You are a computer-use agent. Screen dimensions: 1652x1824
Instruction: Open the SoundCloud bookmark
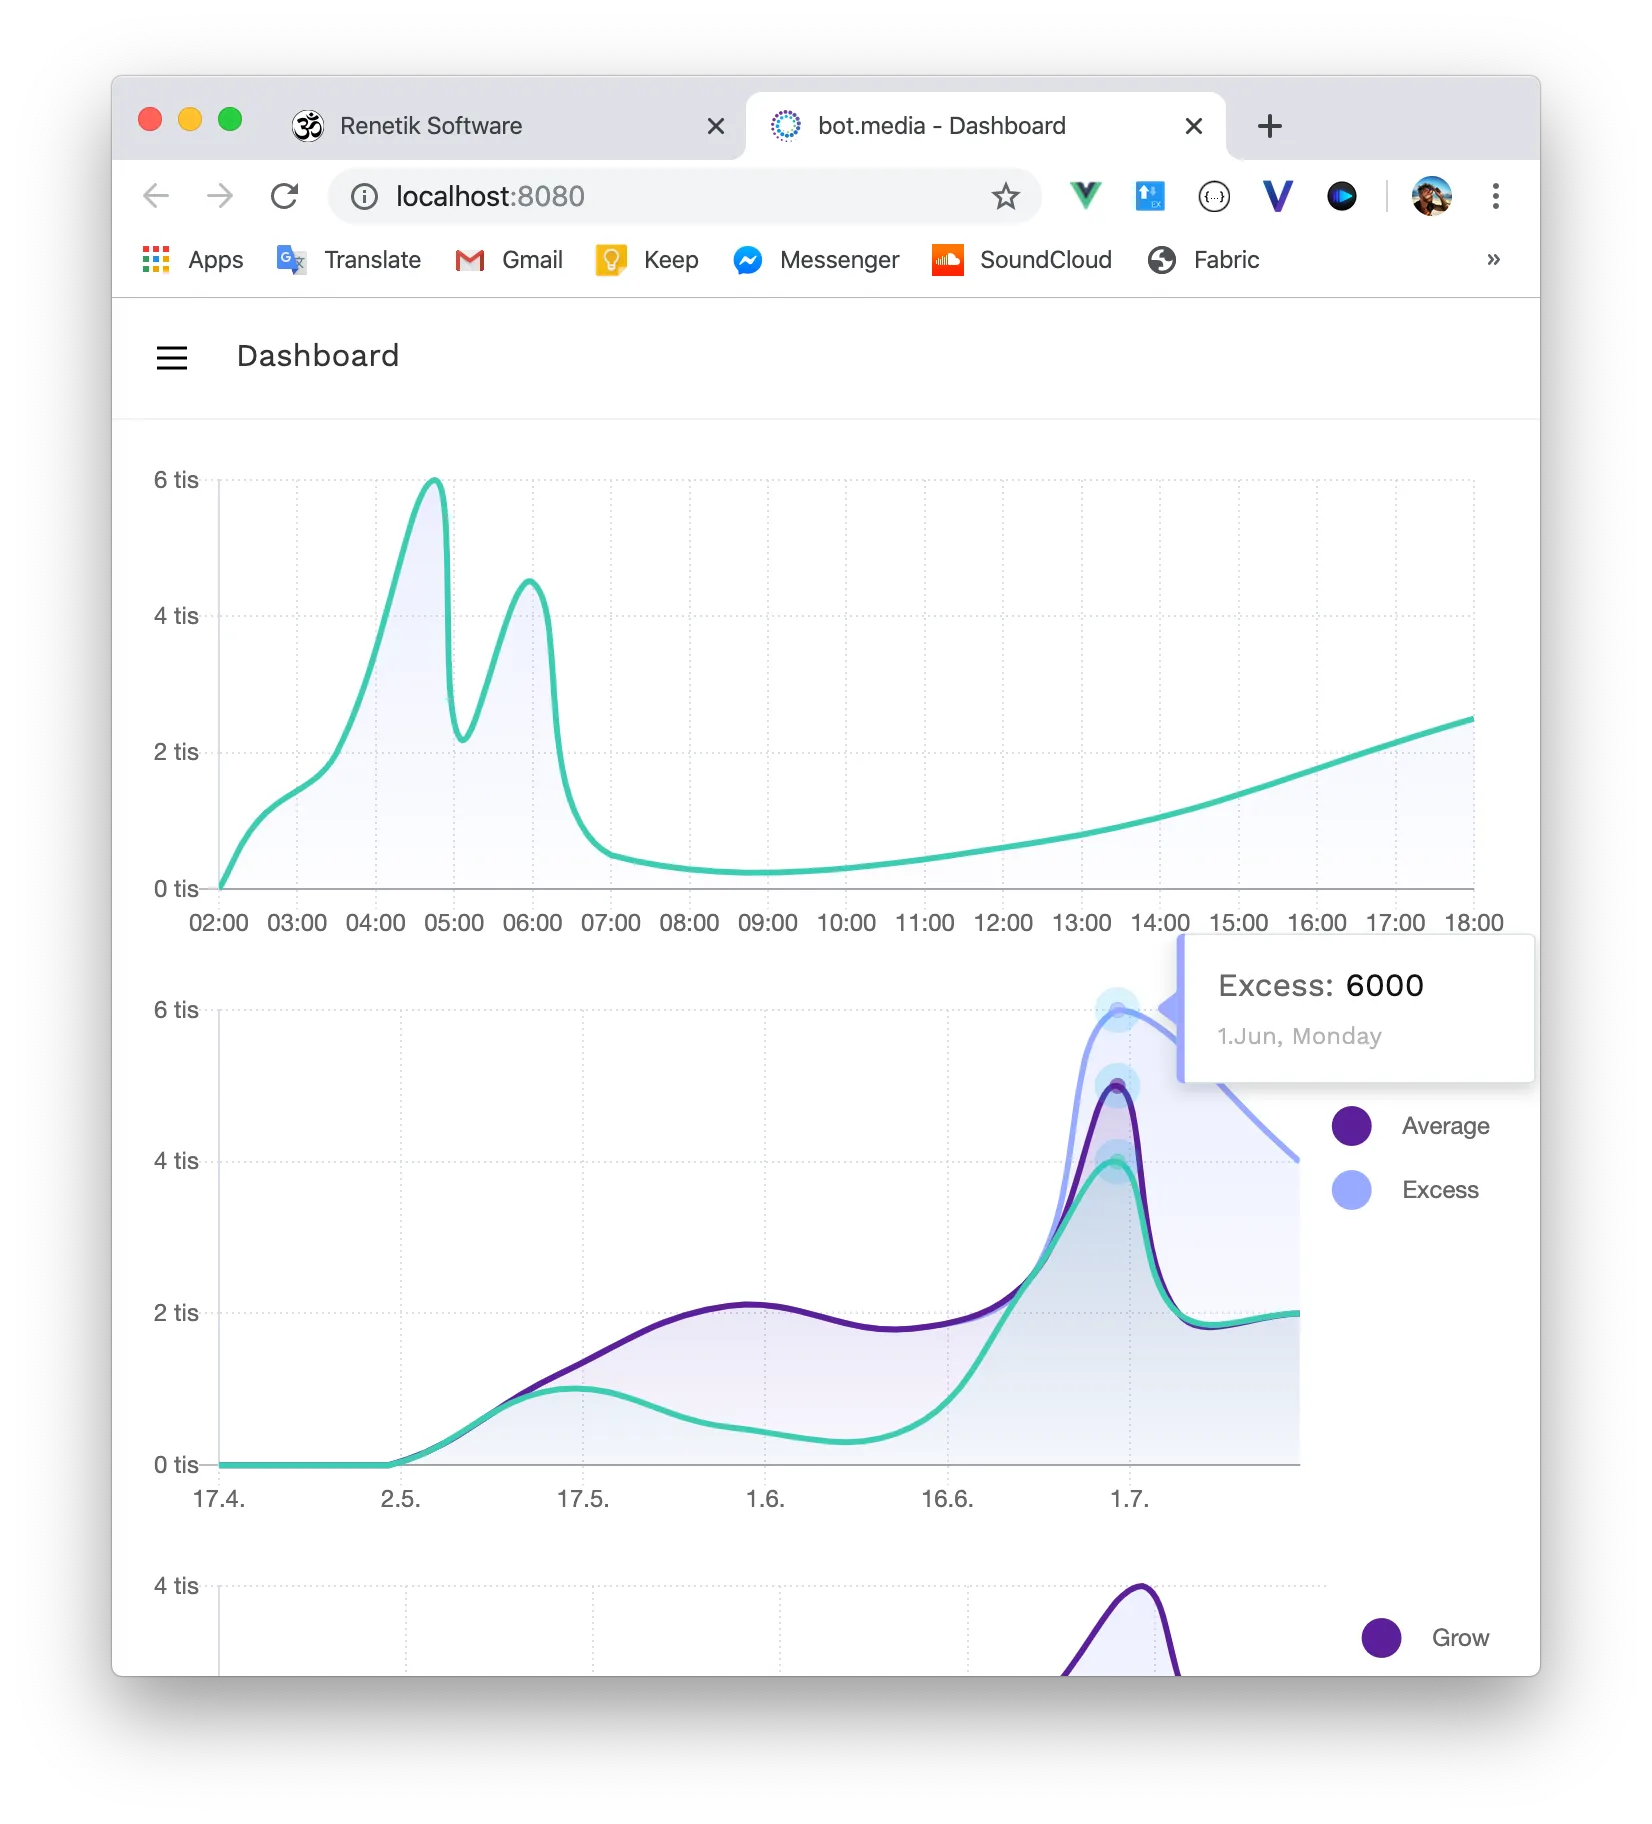[1022, 260]
